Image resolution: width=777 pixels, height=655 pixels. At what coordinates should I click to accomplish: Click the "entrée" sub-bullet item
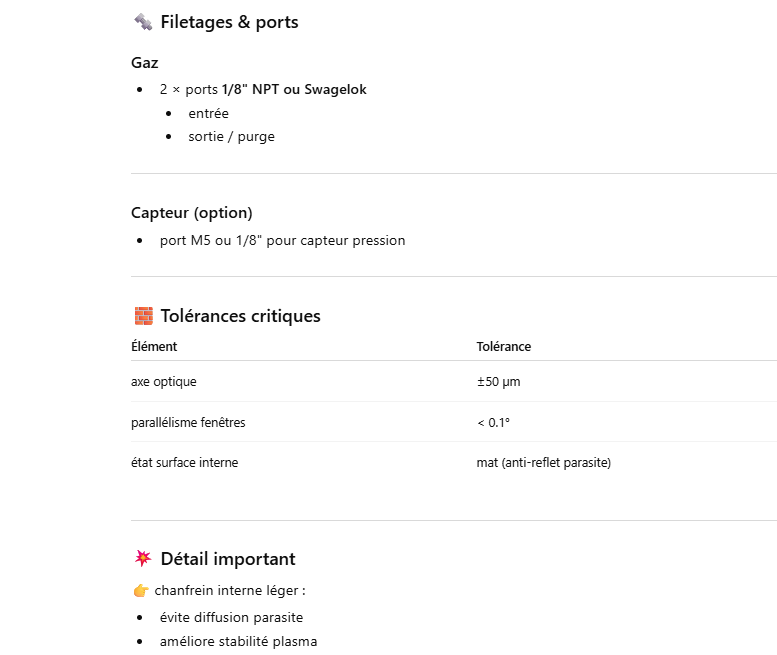[208, 113]
